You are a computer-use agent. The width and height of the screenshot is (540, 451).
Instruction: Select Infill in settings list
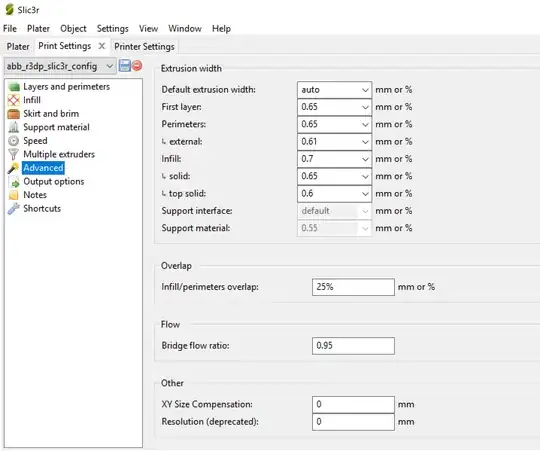tap(32, 100)
